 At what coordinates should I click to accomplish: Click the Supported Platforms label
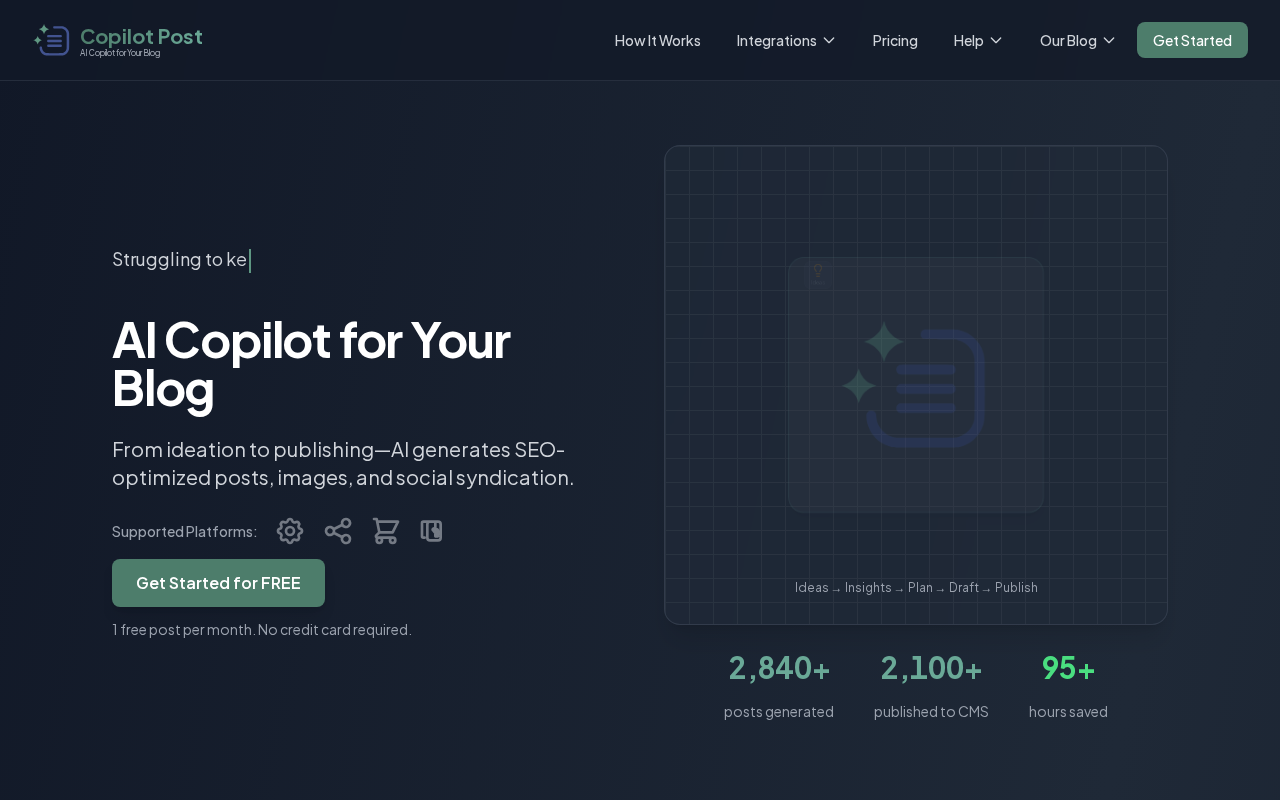(x=184, y=531)
